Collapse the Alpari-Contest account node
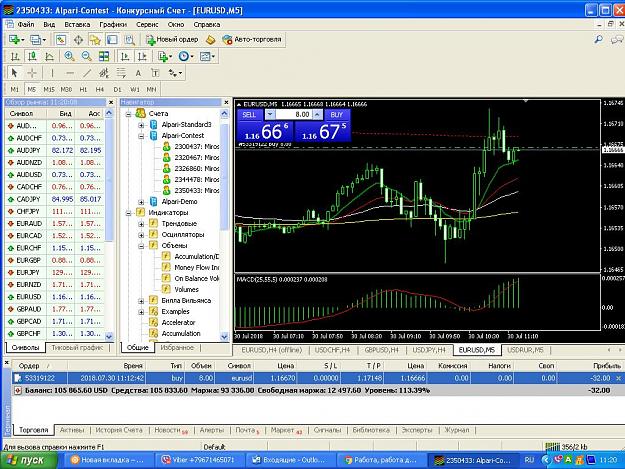The width and height of the screenshot is (625, 469). point(141,136)
